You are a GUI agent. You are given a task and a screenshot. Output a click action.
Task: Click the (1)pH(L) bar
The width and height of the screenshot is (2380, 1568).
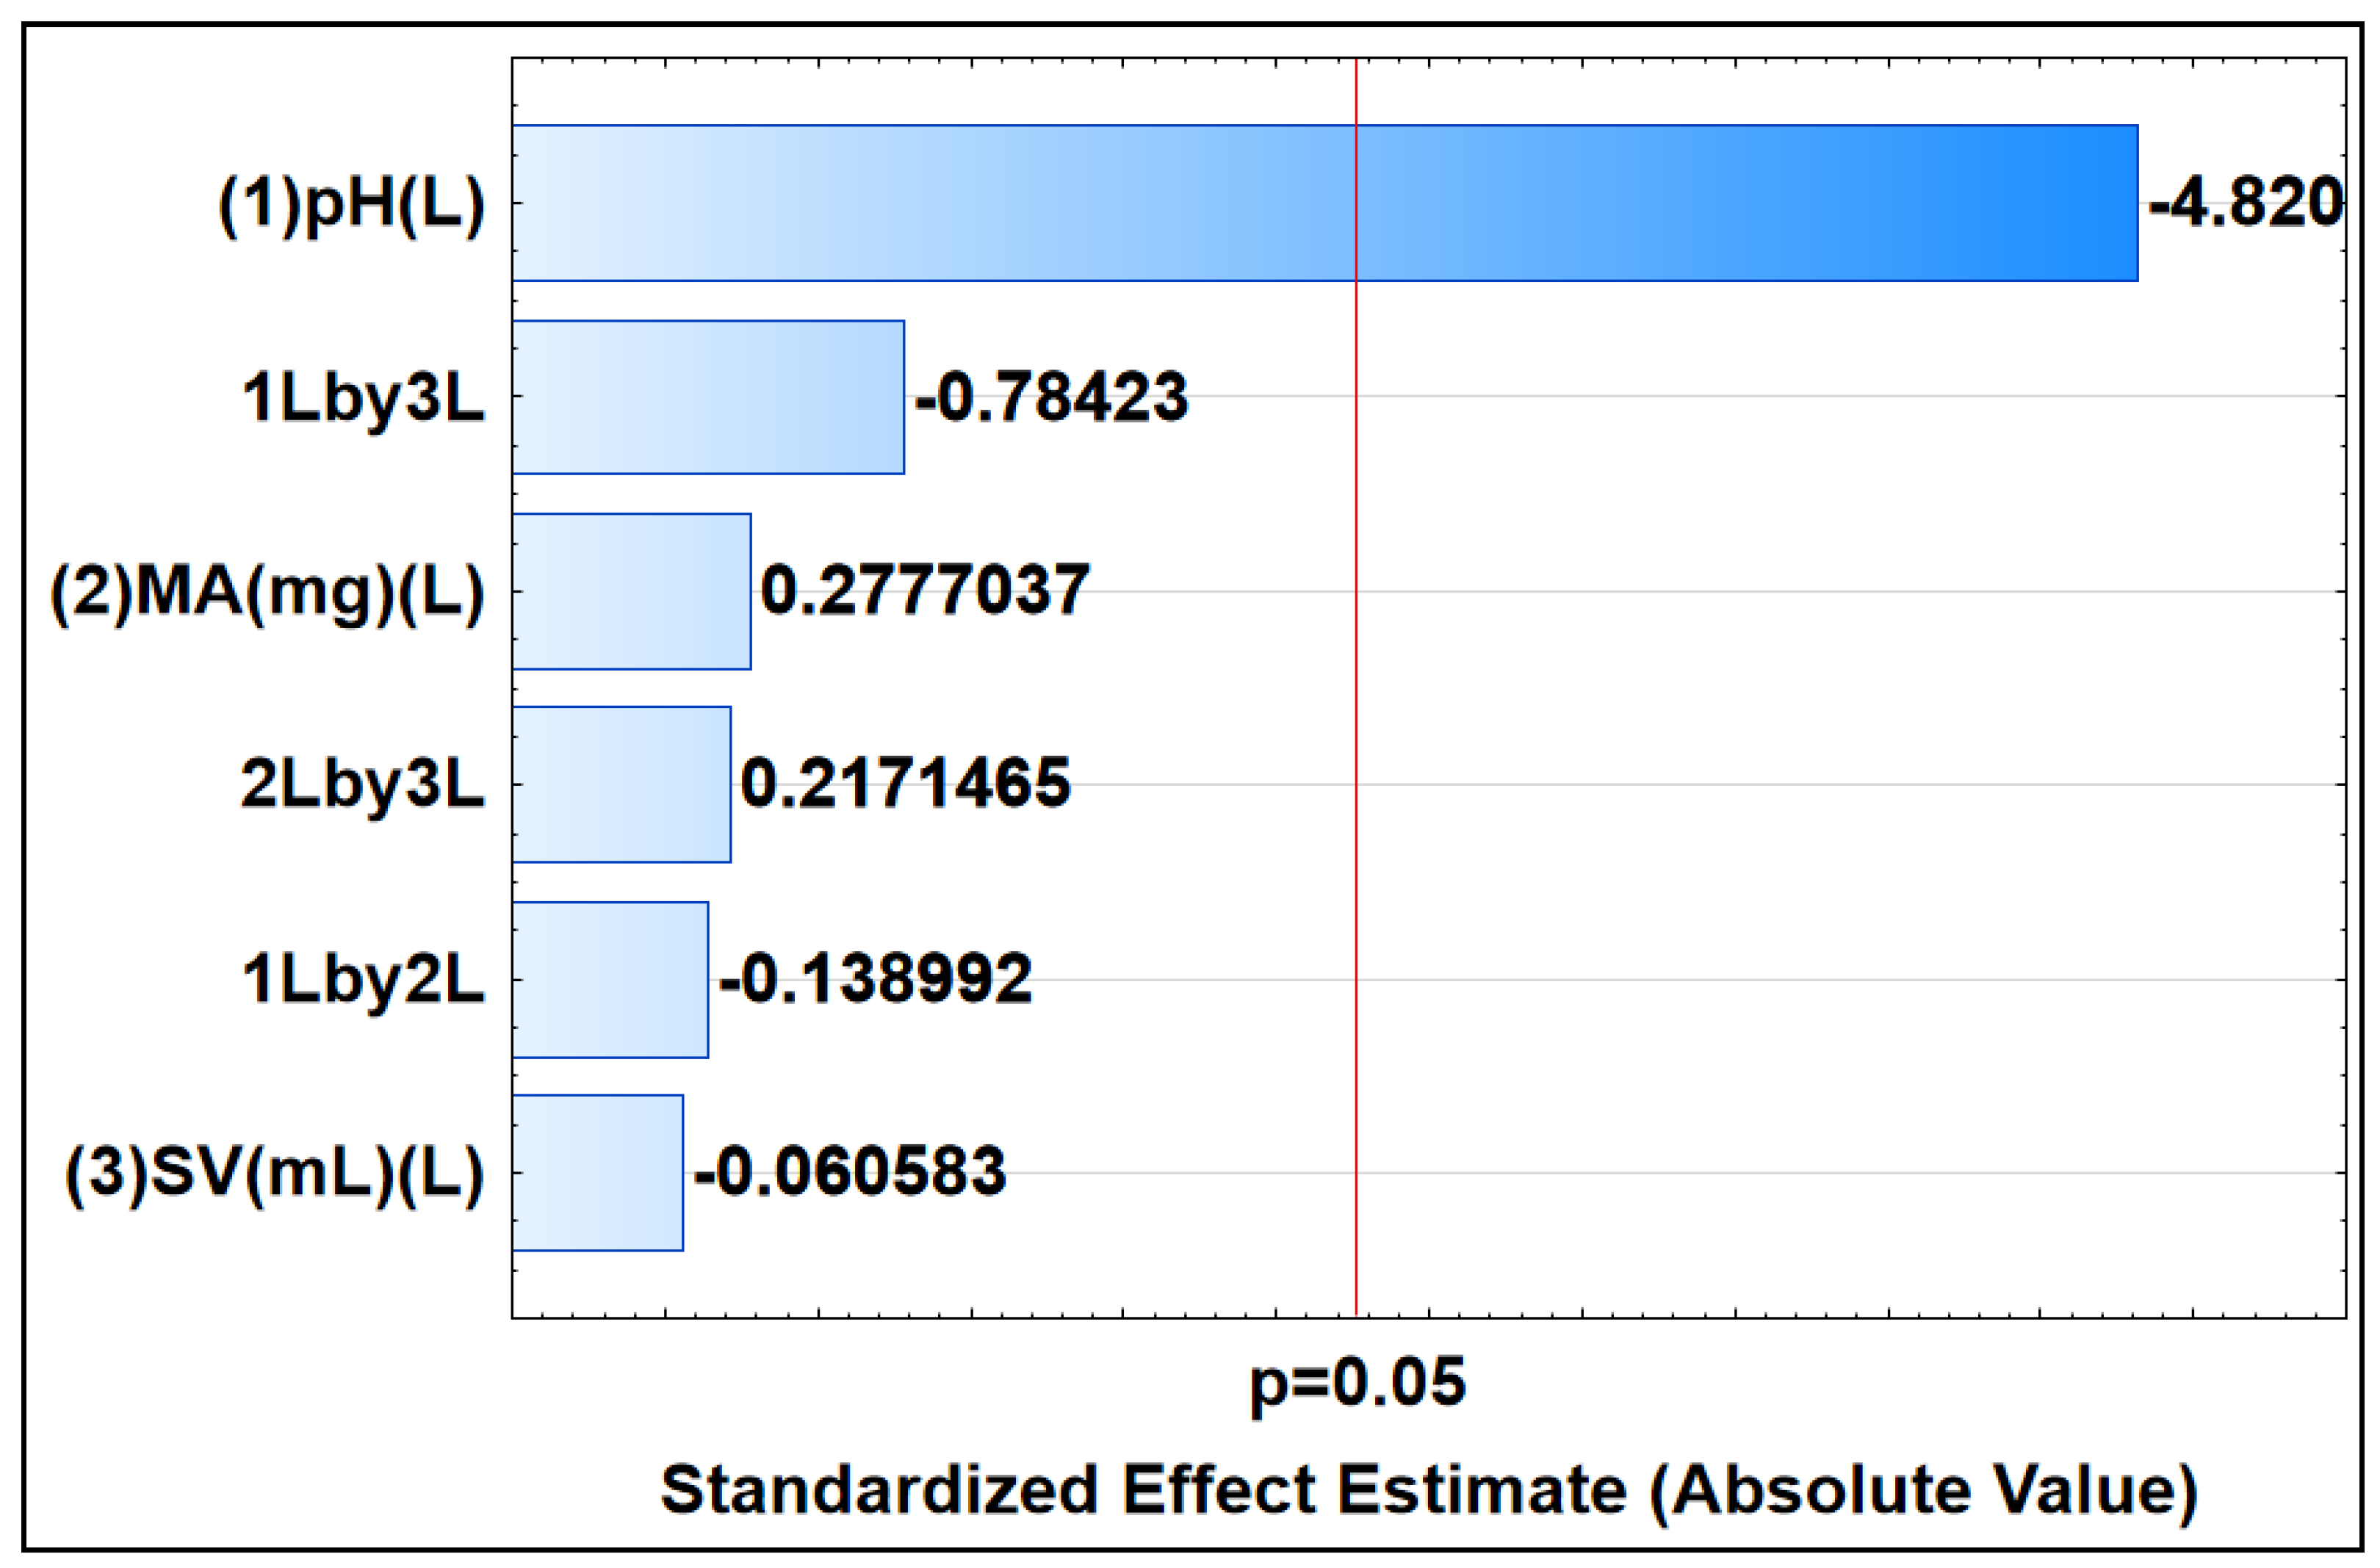[1324, 203]
